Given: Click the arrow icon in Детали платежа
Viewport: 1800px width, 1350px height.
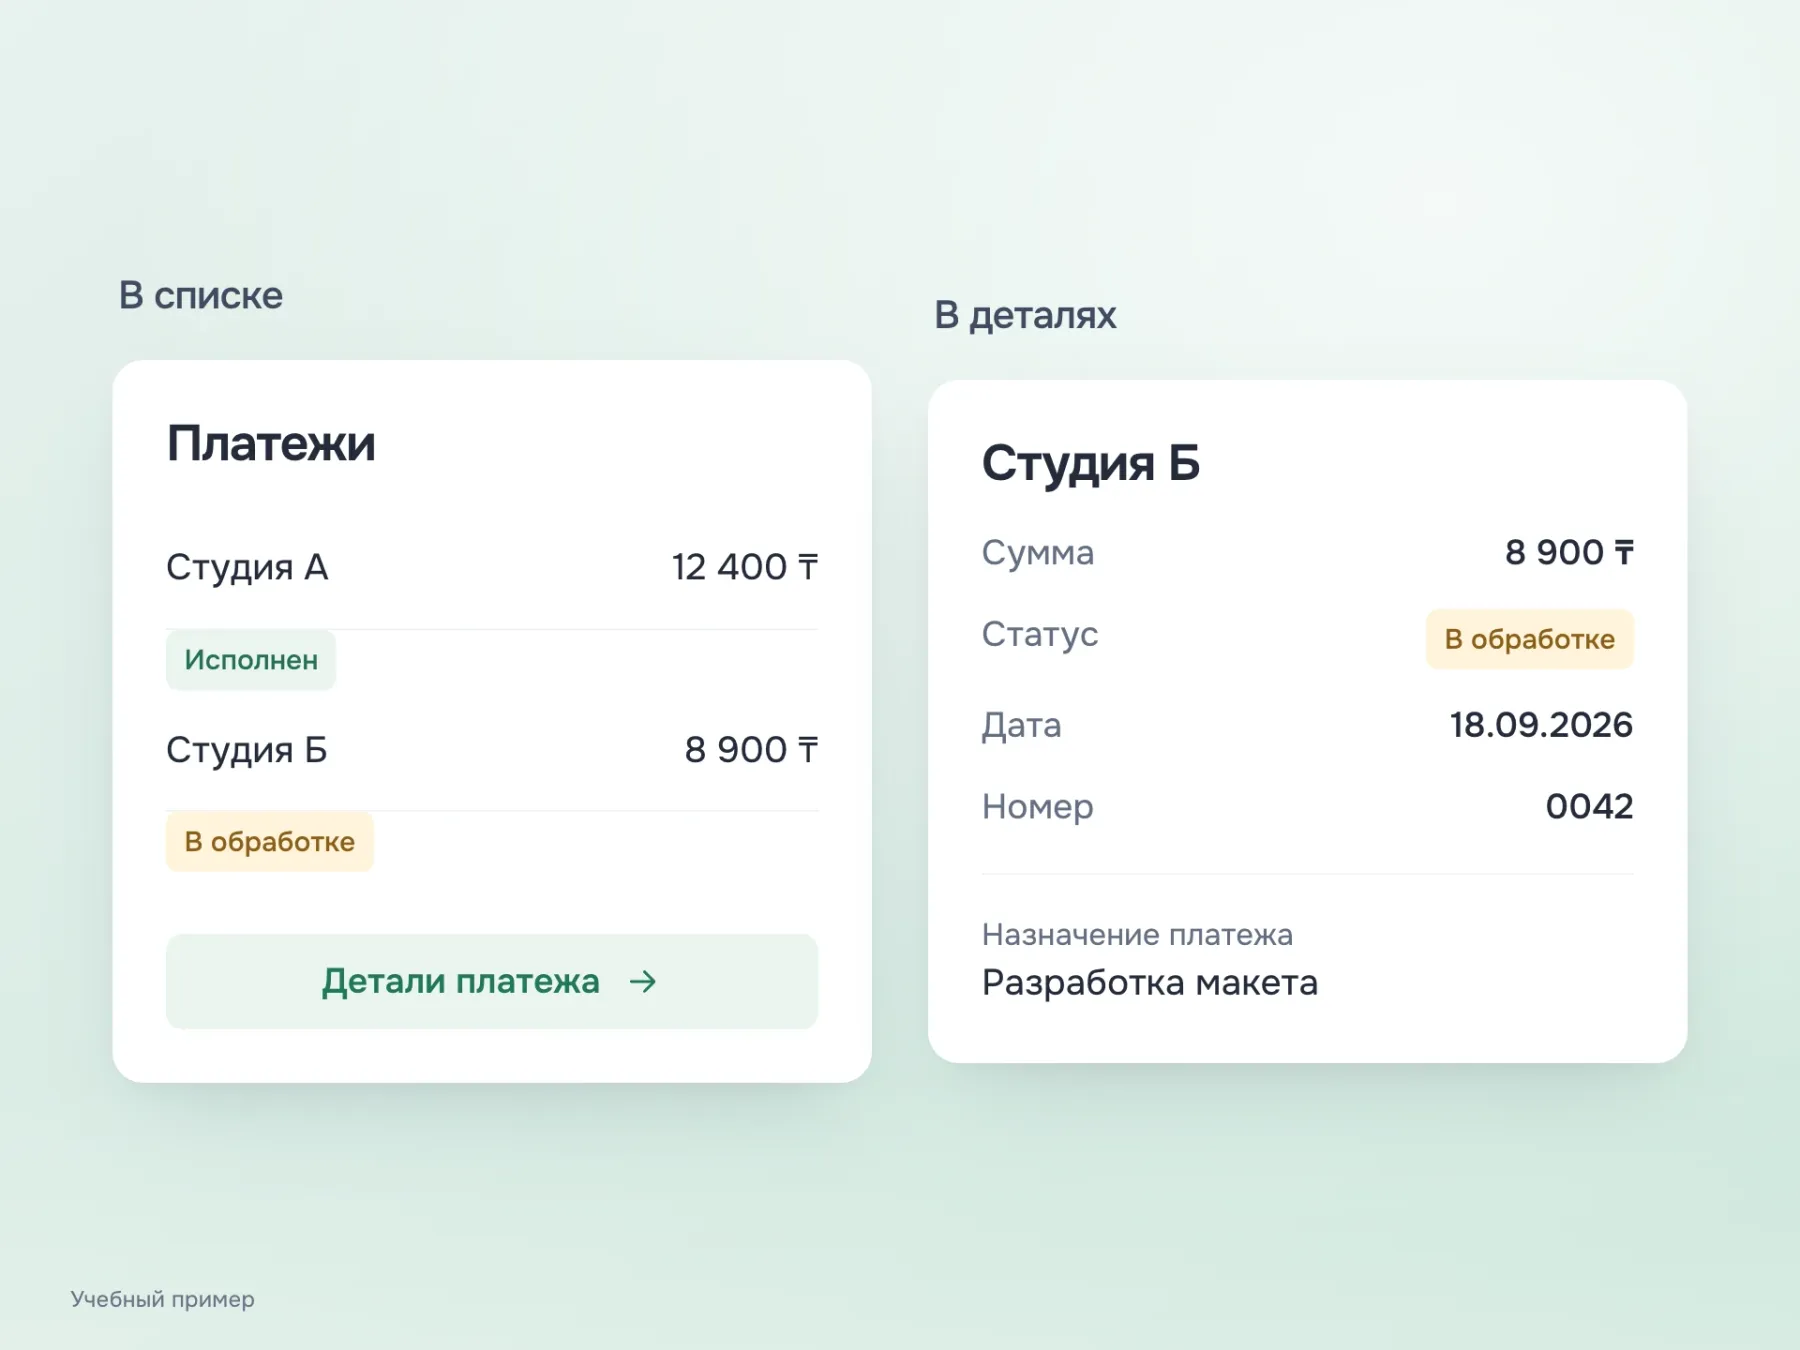Looking at the screenshot, I should (643, 982).
